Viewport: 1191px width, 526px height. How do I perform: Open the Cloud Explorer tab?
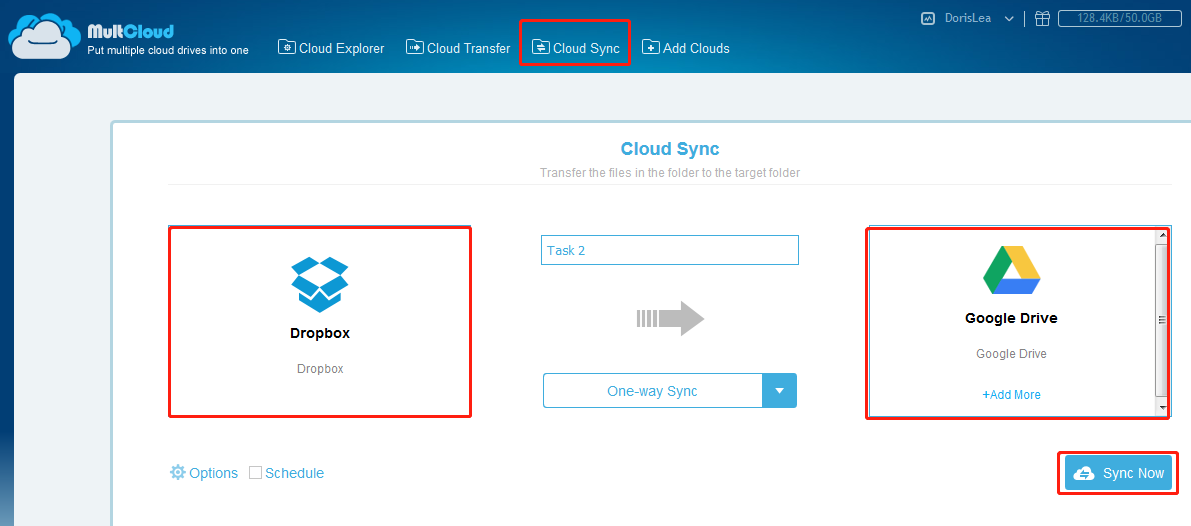pyautogui.click(x=331, y=48)
